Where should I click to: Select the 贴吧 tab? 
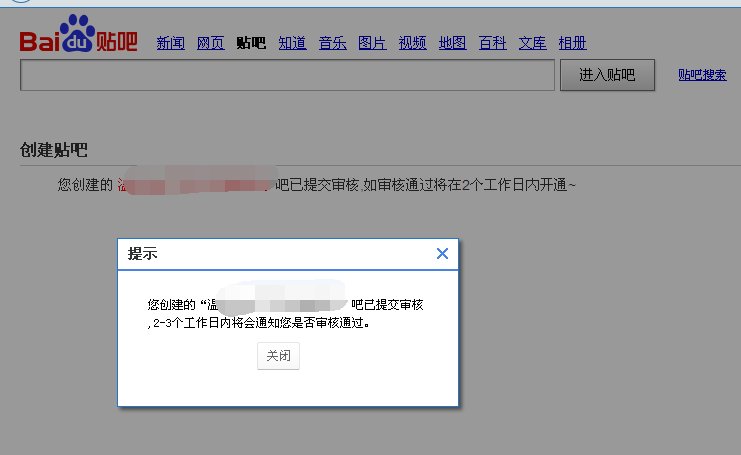coord(251,43)
